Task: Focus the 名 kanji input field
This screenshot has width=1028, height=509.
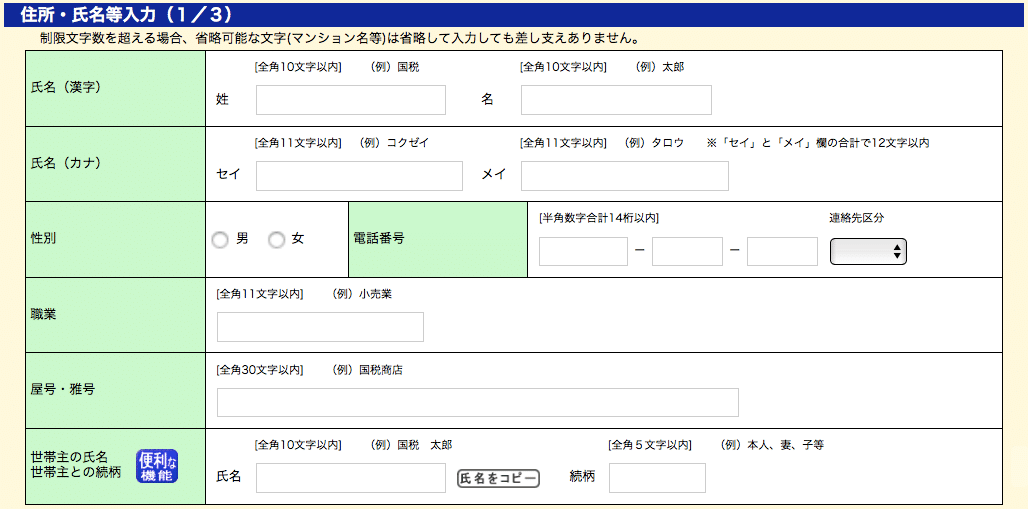Action: coord(616,100)
